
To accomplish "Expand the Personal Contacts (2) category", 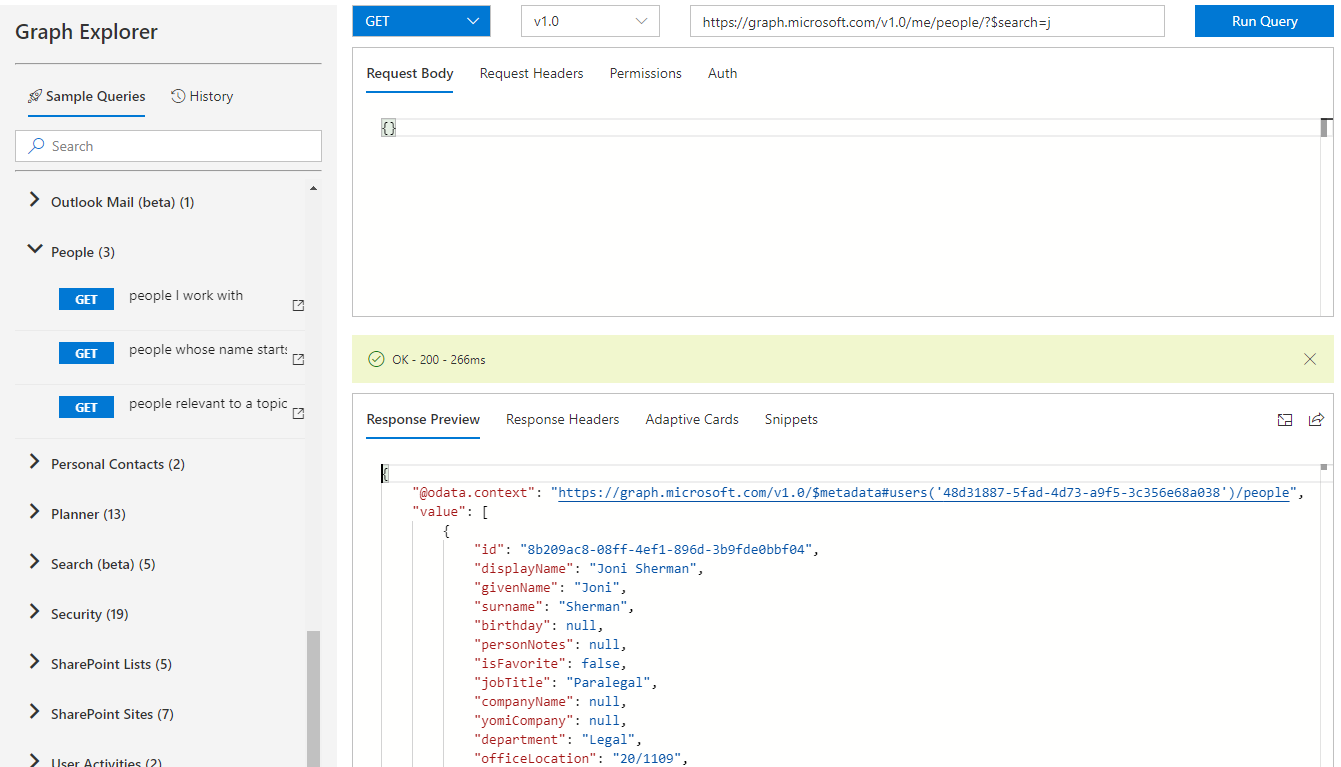I will [35, 462].
